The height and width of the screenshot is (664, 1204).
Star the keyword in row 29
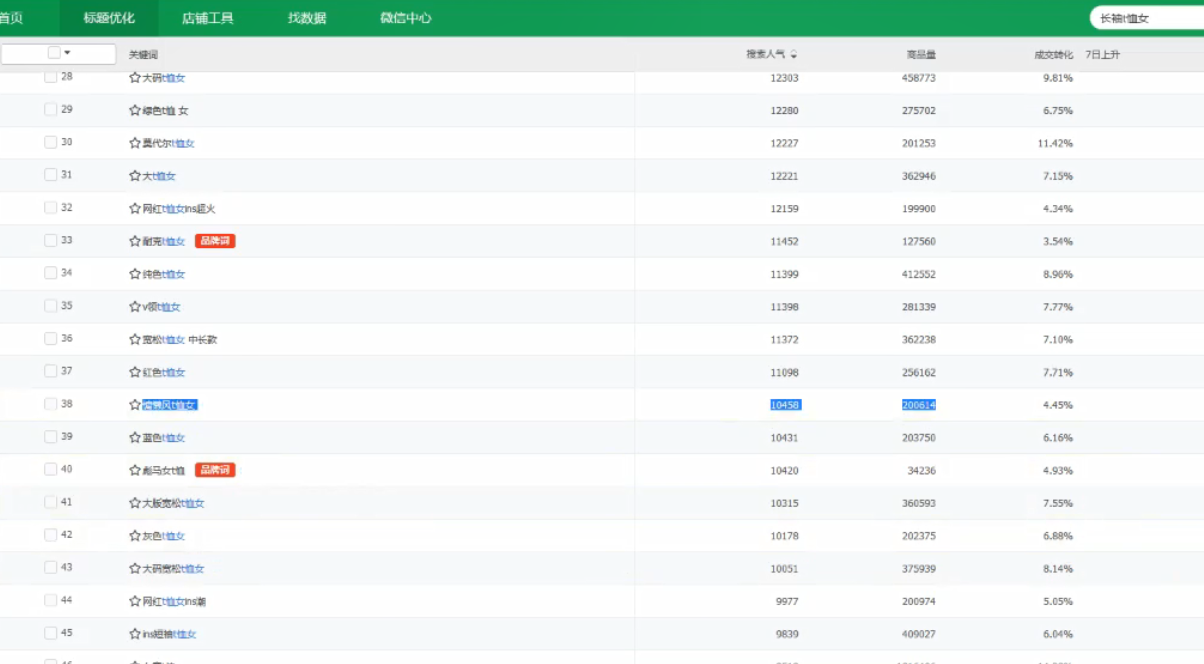coord(135,111)
